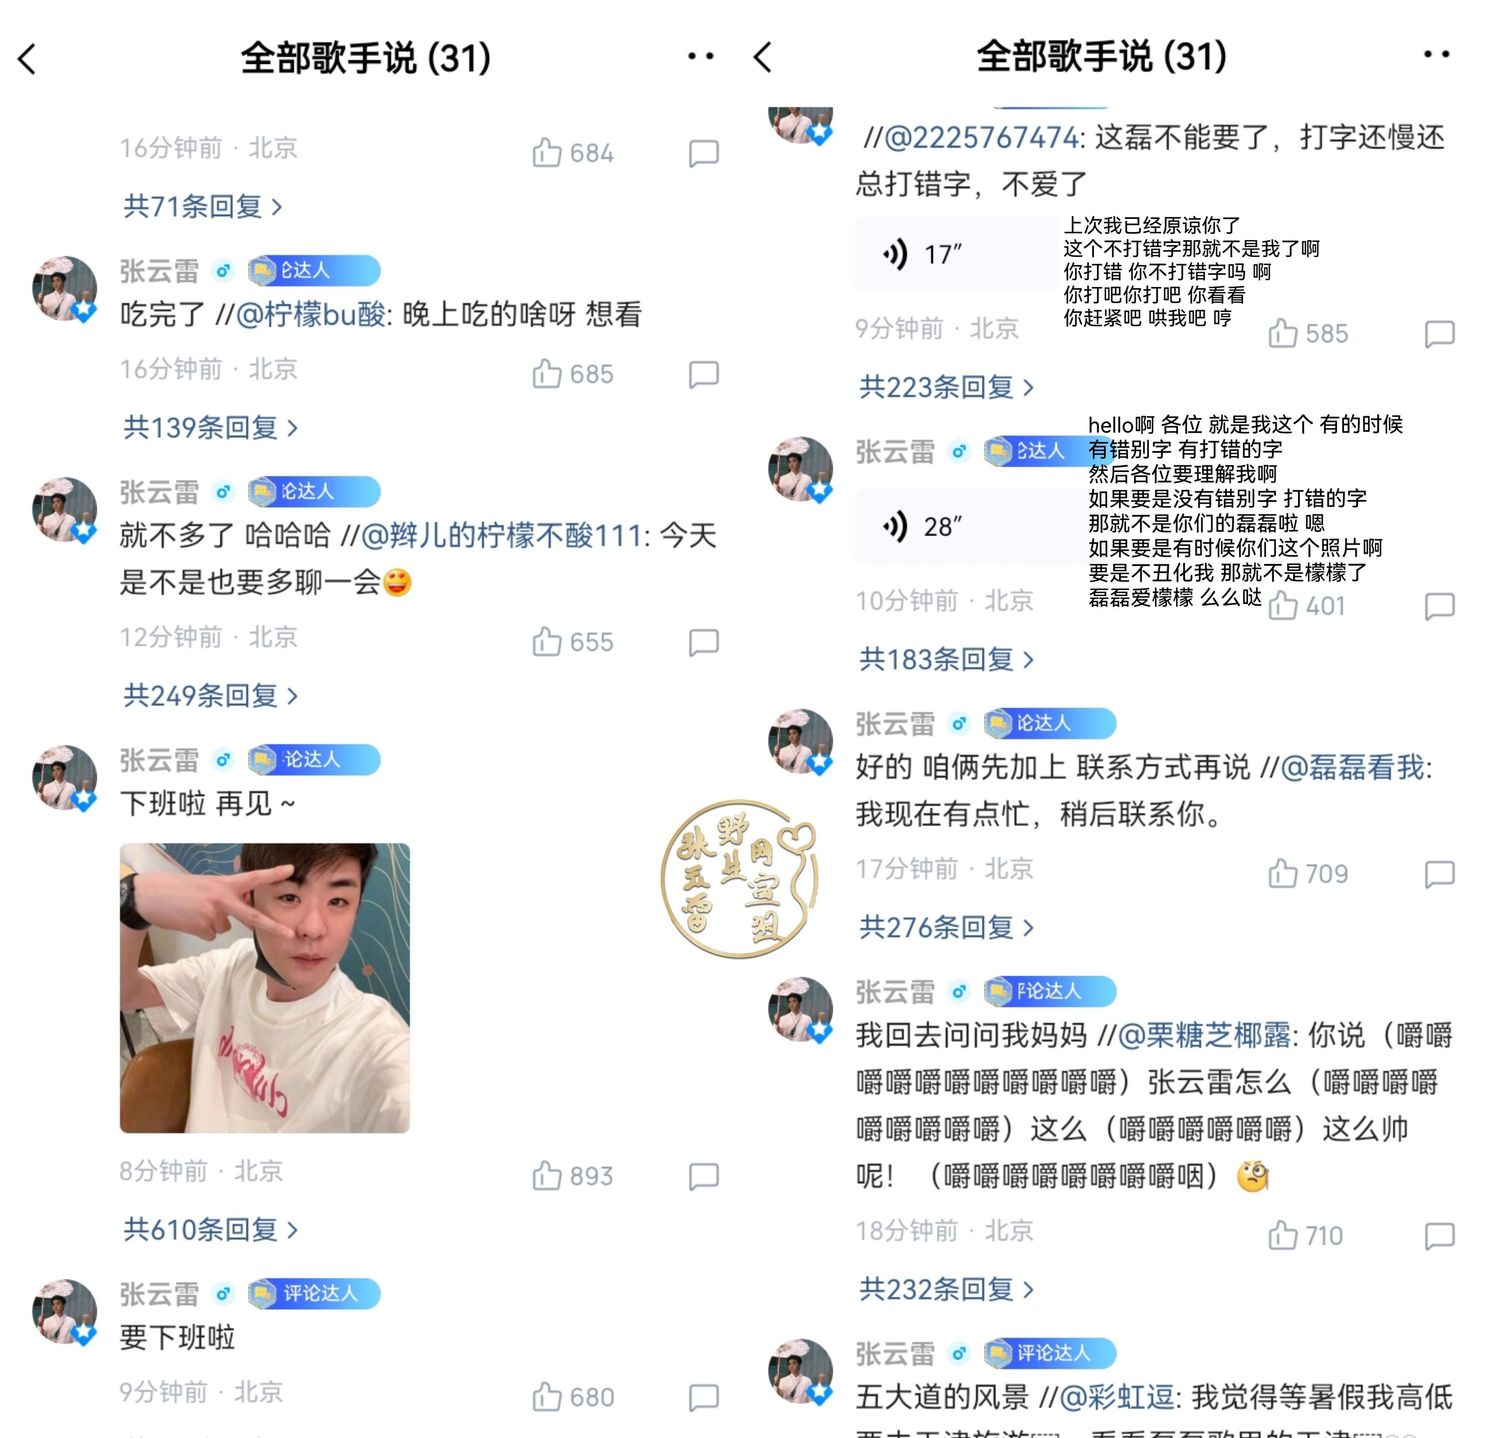Open reply bubble beside 655 likes
The image size is (1500, 1438).
point(704,642)
